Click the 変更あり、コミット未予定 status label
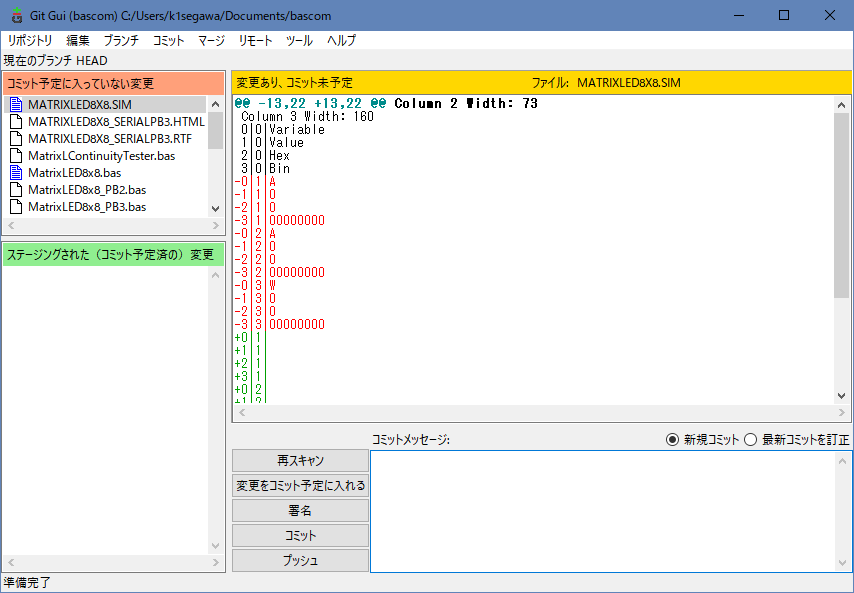854x593 pixels. click(294, 83)
